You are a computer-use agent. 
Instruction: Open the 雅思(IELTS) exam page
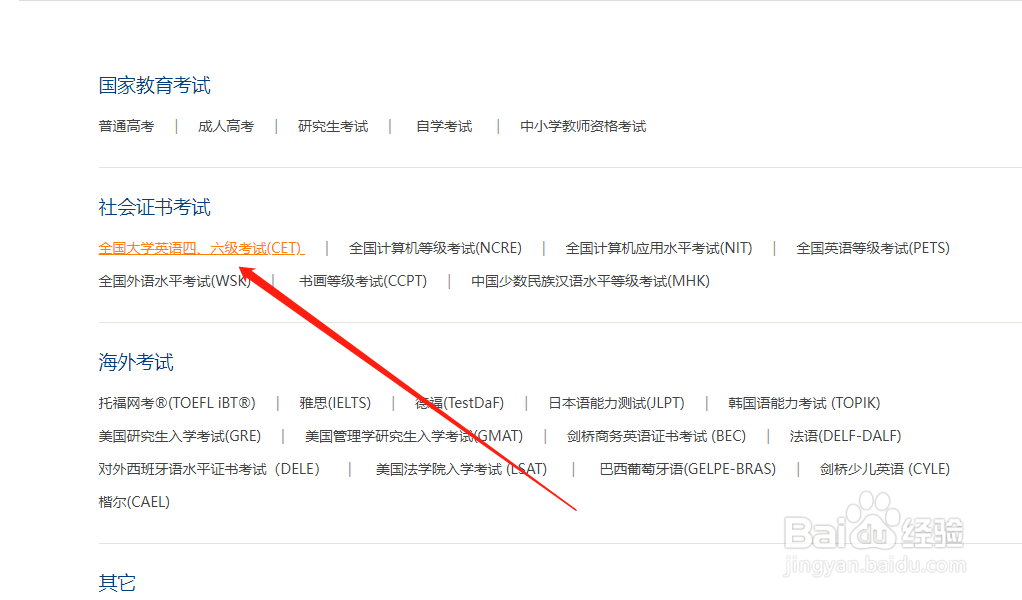tap(334, 402)
